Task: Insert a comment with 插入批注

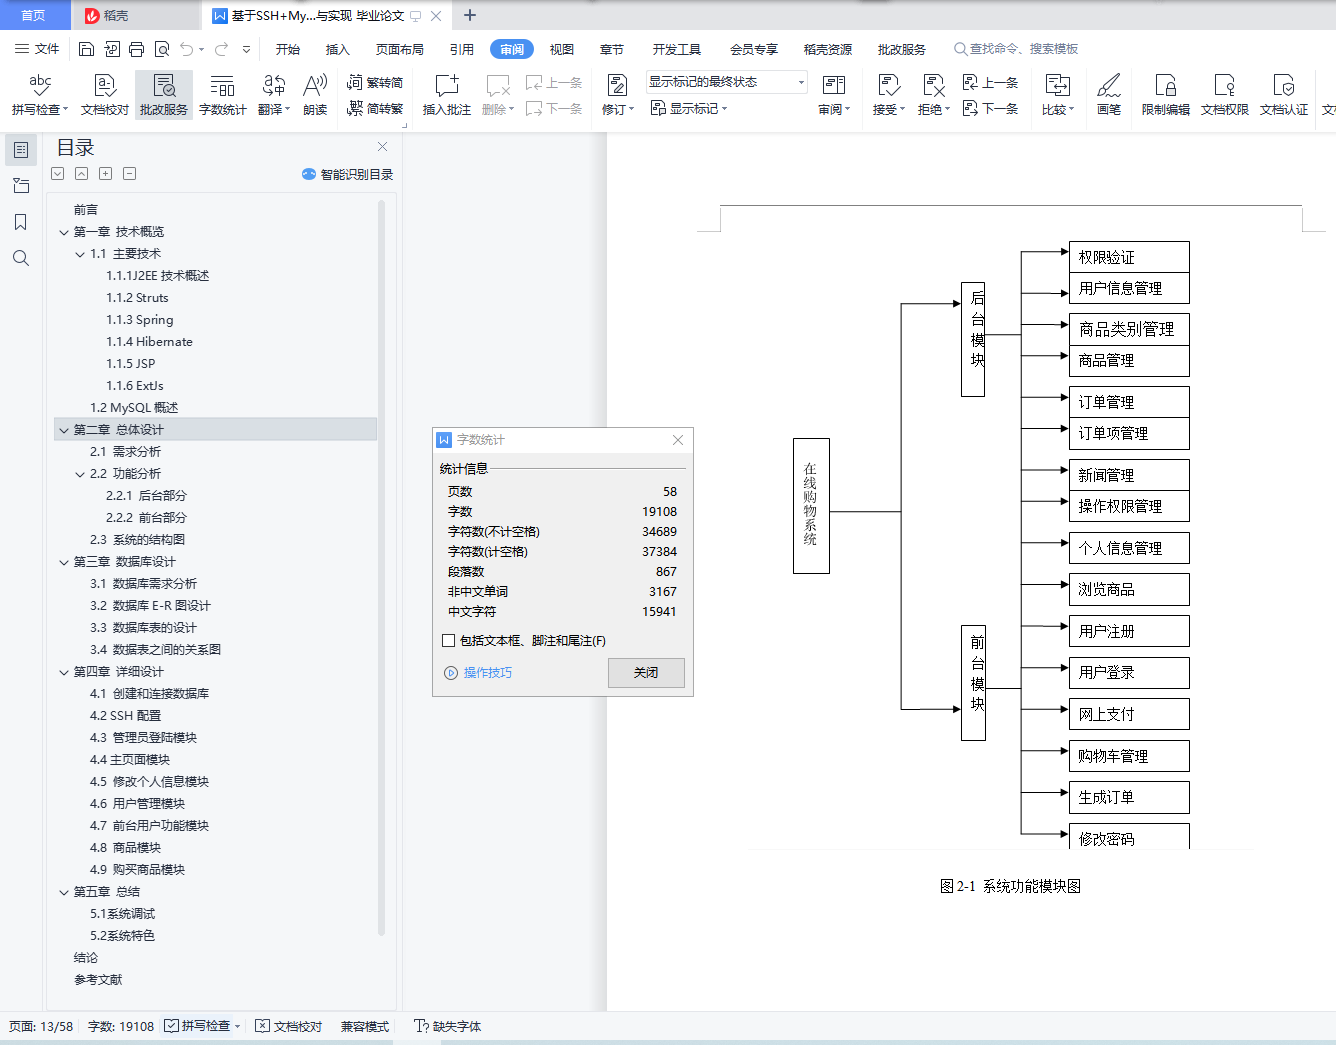Action: pyautogui.click(x=446, y=95)
